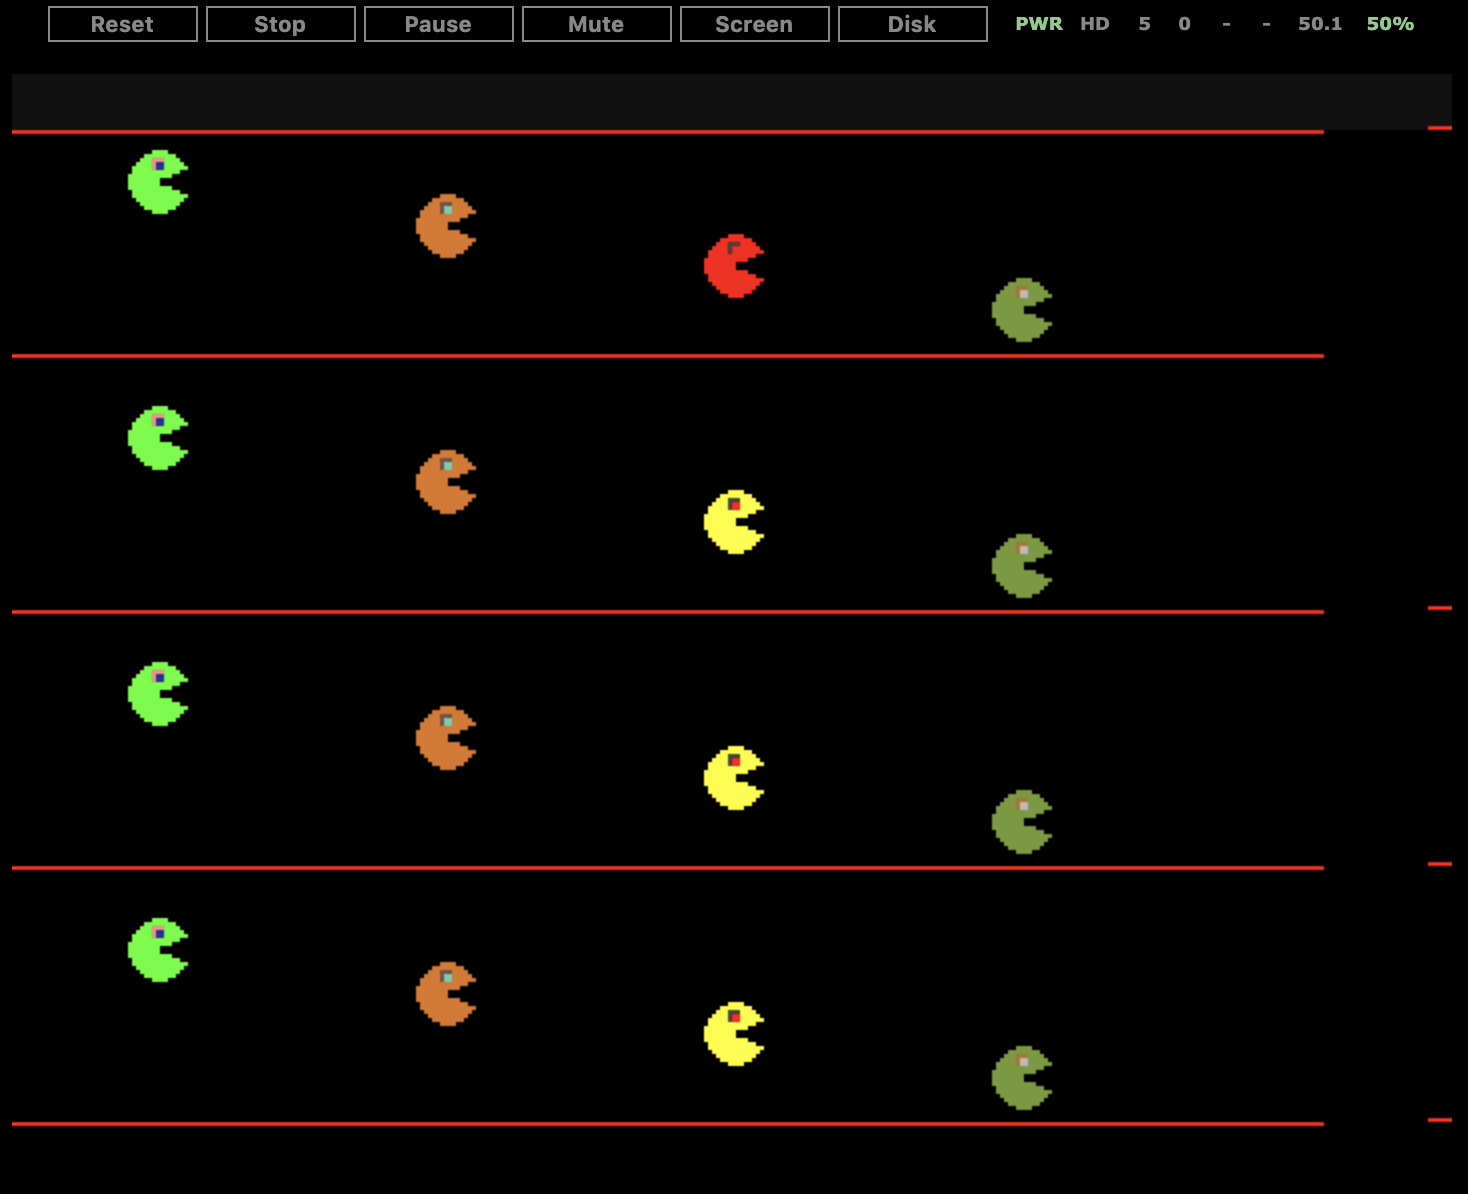The image size is (1468, 1194).
Task: Select the orange Pac-Man in the first row
Action: (x=446, y=226)
